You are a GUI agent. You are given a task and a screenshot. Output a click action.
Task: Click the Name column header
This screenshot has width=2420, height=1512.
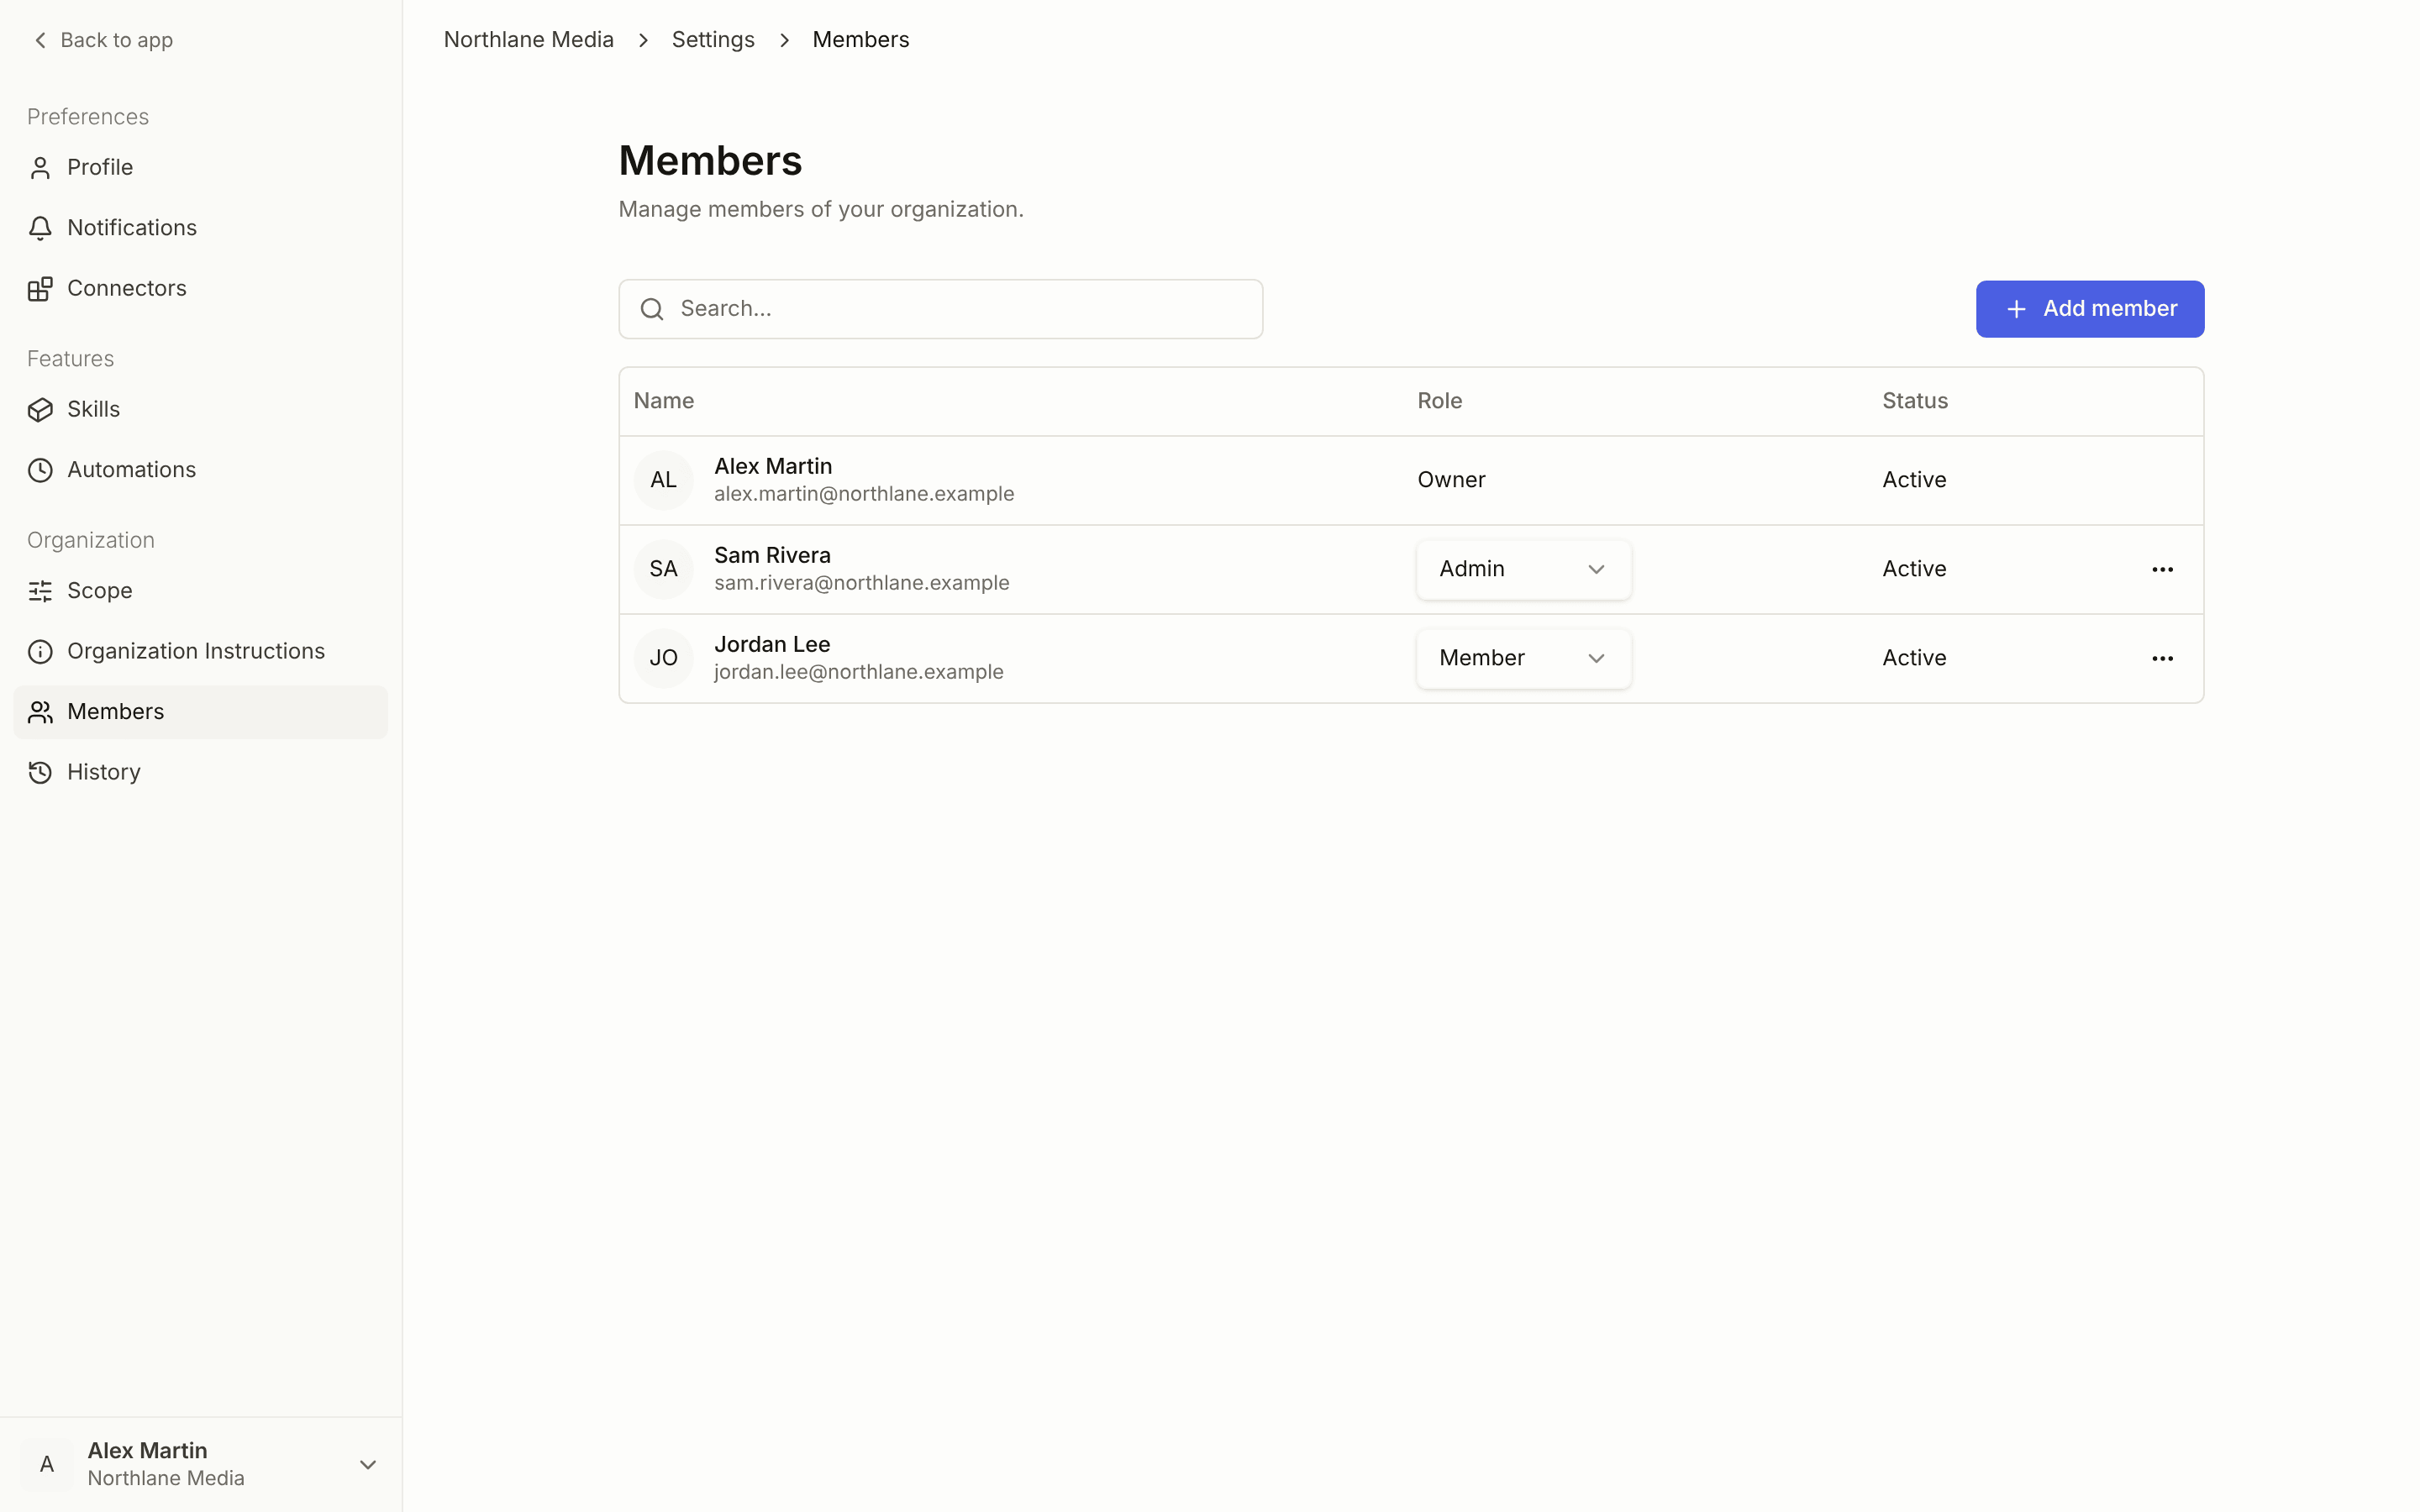point(664,401)
